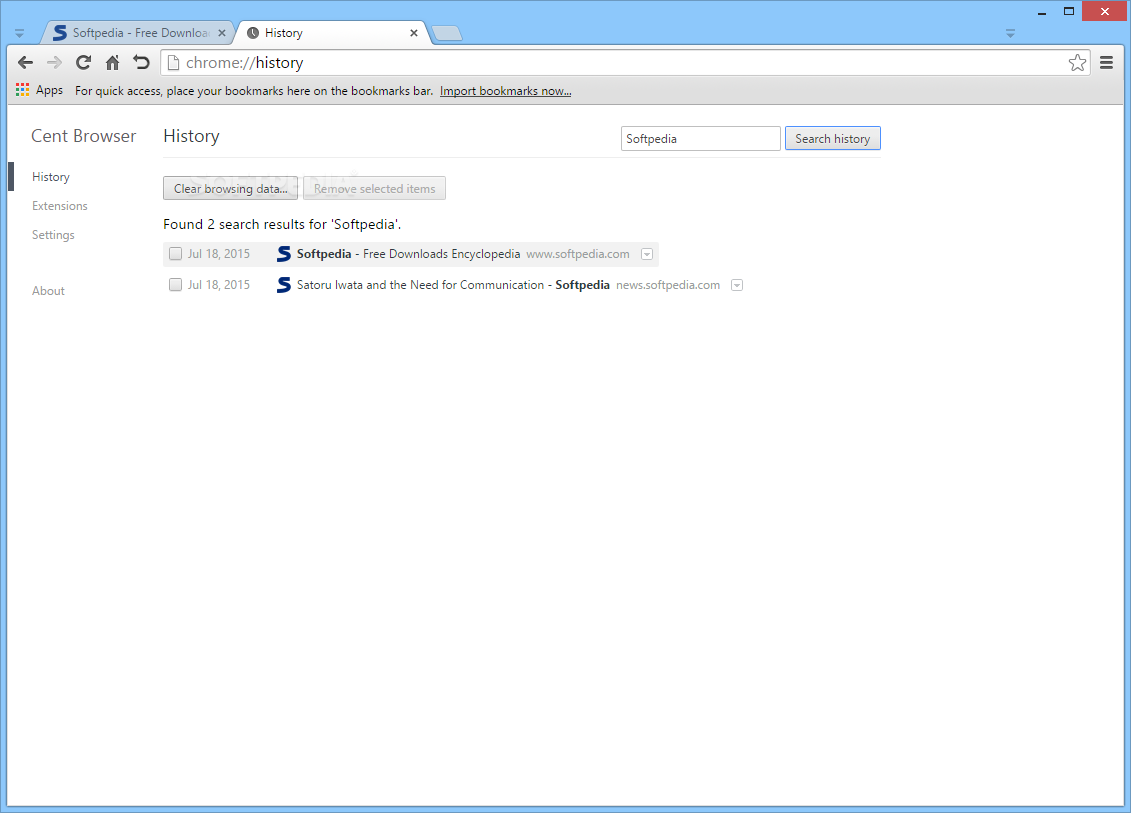Open the Apps grid icon

(22, 90)
